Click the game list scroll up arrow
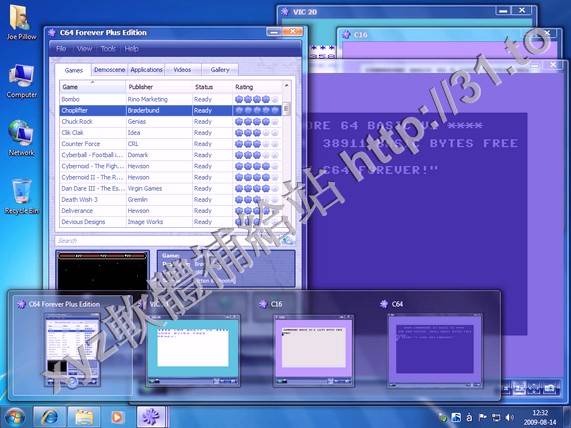The width and height of the screenshot is (571, 428). coord(286,86)
